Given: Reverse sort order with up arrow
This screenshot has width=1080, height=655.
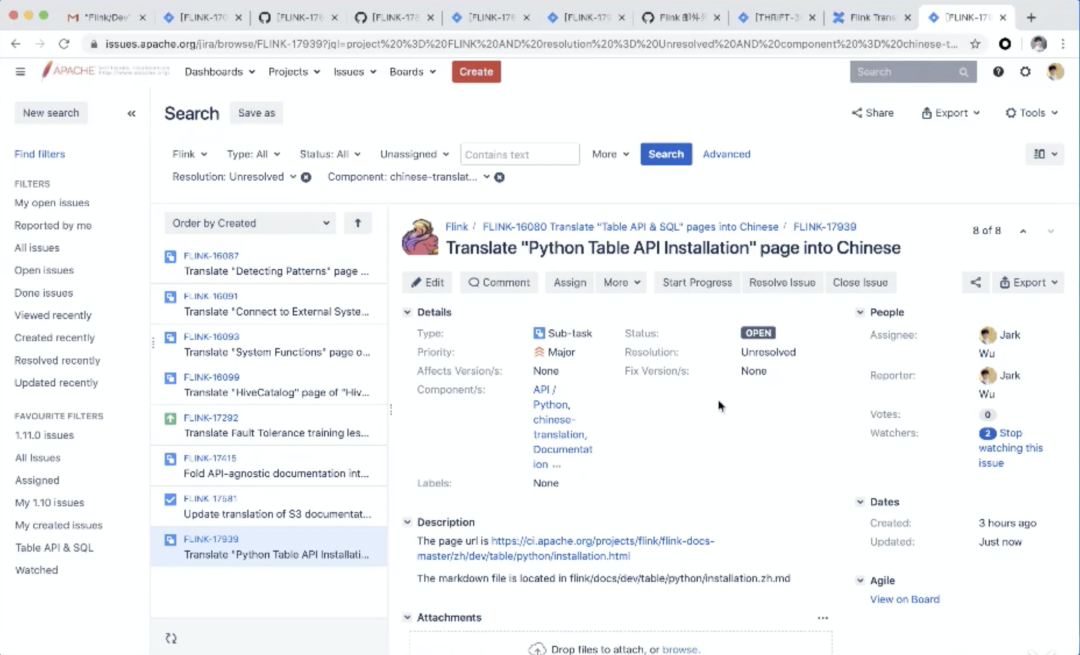Looking at the screenshot, I should [x=357, y=223].
